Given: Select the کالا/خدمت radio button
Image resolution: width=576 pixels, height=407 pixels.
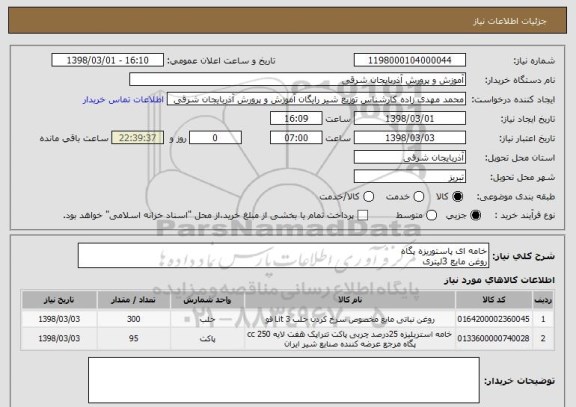Looking at the screenshot, I should [x=368, y=197].
